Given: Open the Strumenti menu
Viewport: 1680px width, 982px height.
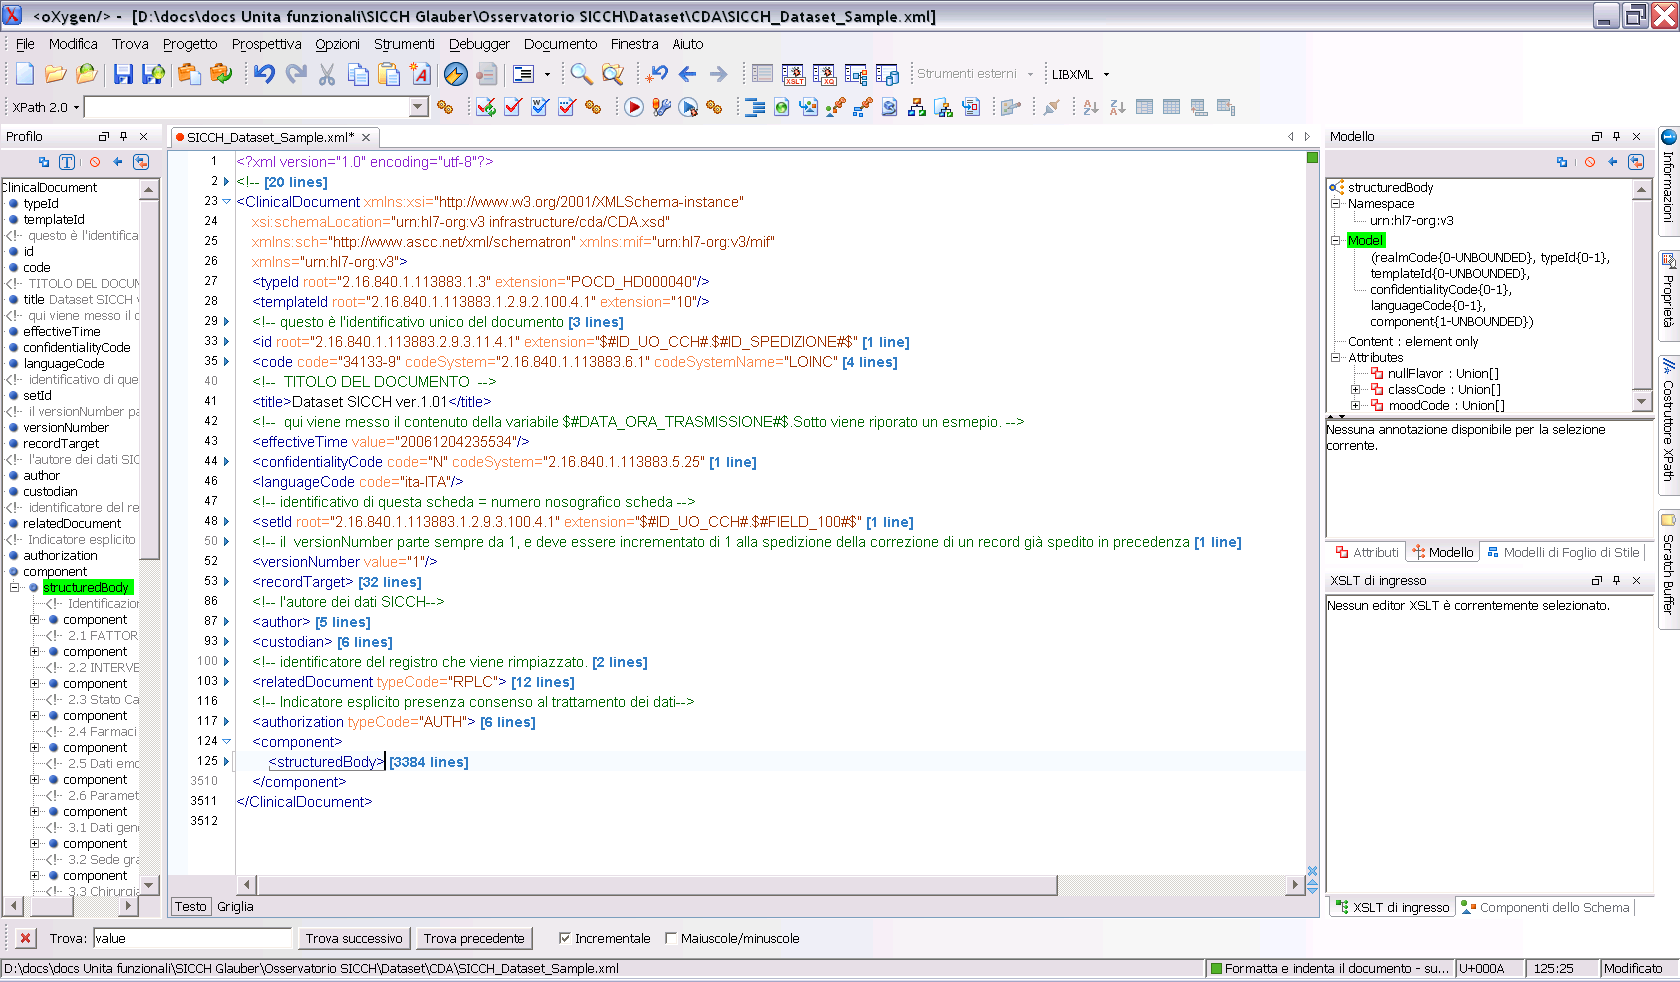Looking at the screenshot, I should pyautogui.click(x=404, y=44).
